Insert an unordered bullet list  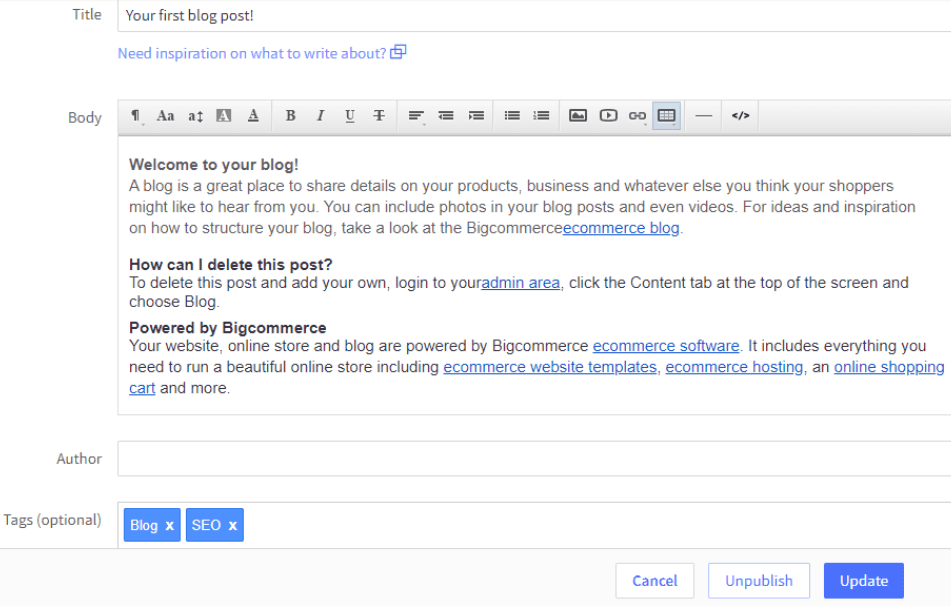pos(512,115)
